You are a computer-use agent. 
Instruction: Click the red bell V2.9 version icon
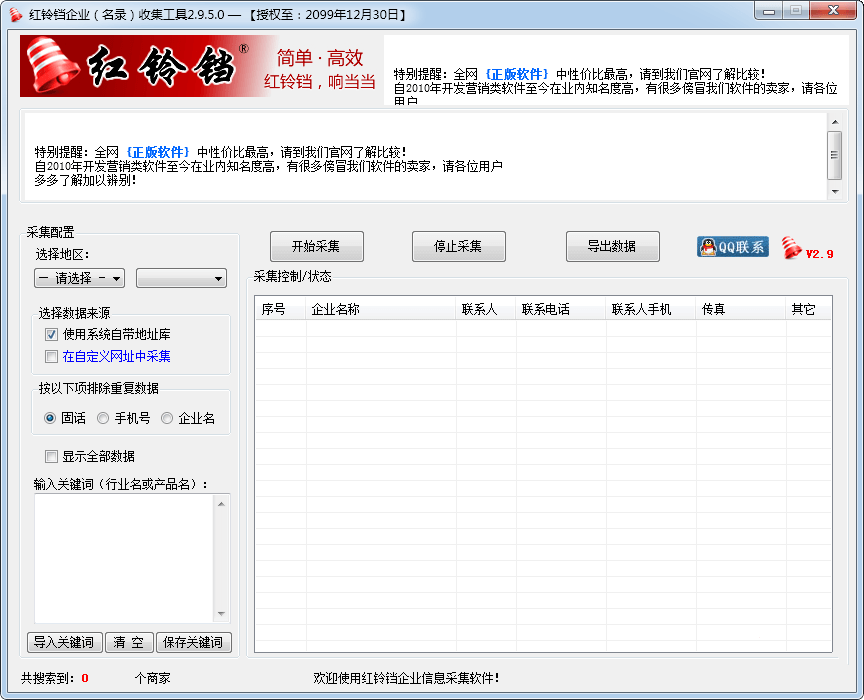pyautogui.click(x=807, y=248)
